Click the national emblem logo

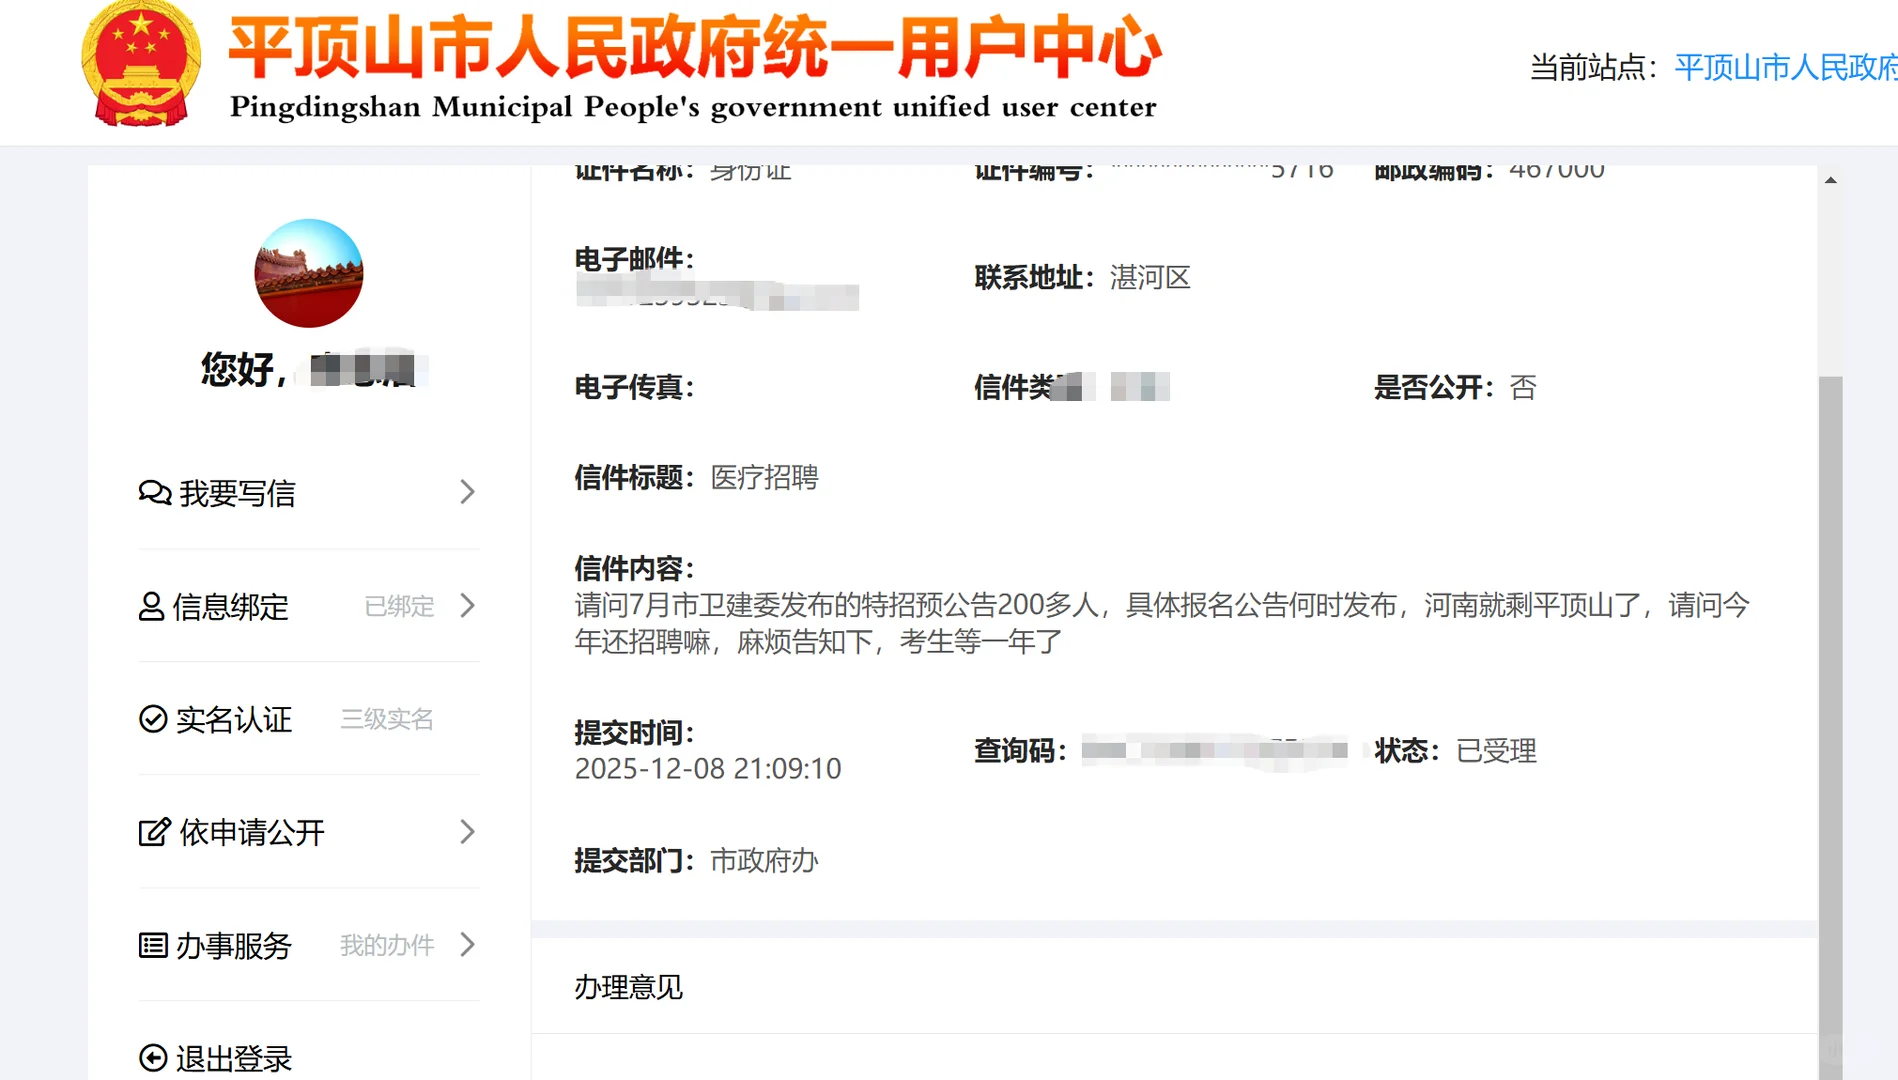[x=141, y=64]
